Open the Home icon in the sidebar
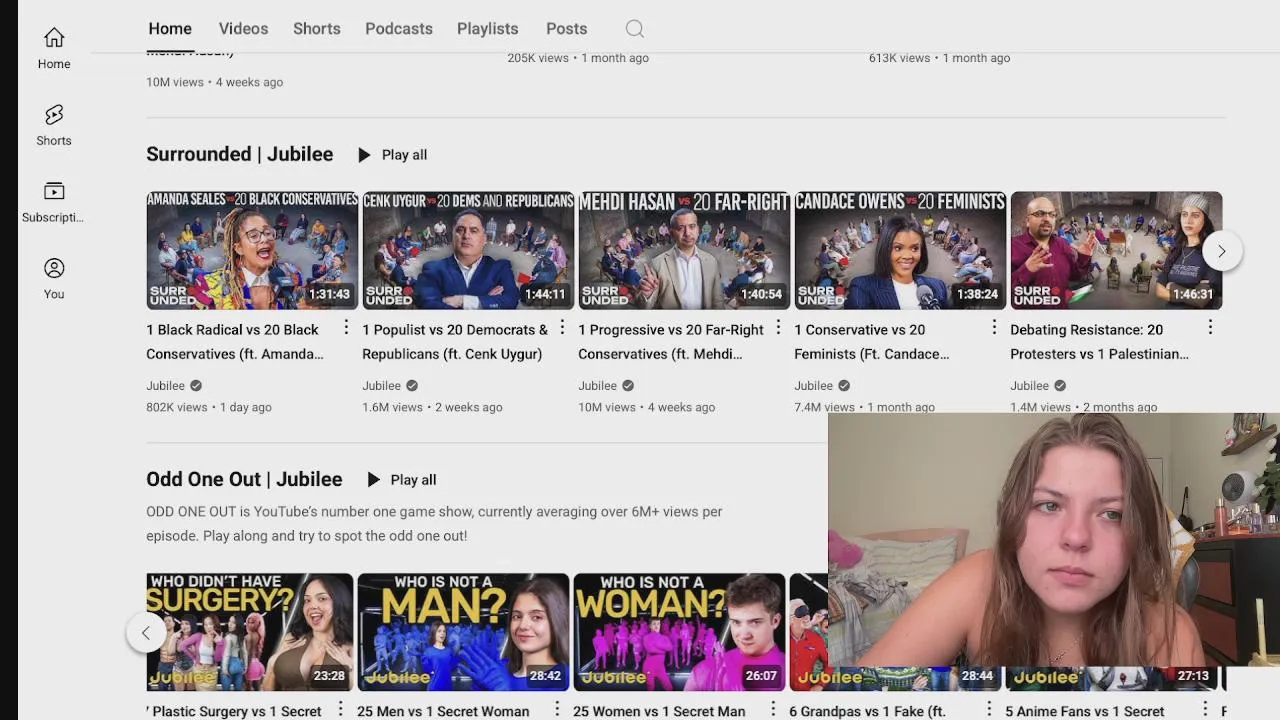Screen dimensions: 1280x720 coord(54,38)
